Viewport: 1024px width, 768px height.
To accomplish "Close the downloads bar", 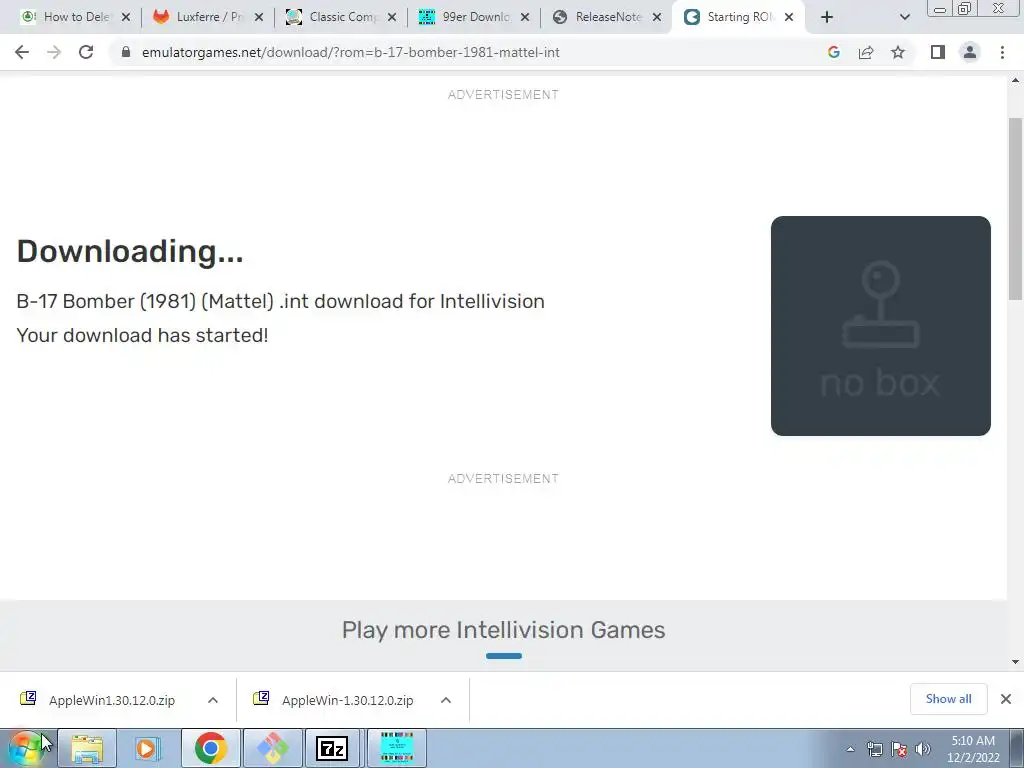I will click(1006, 699).
